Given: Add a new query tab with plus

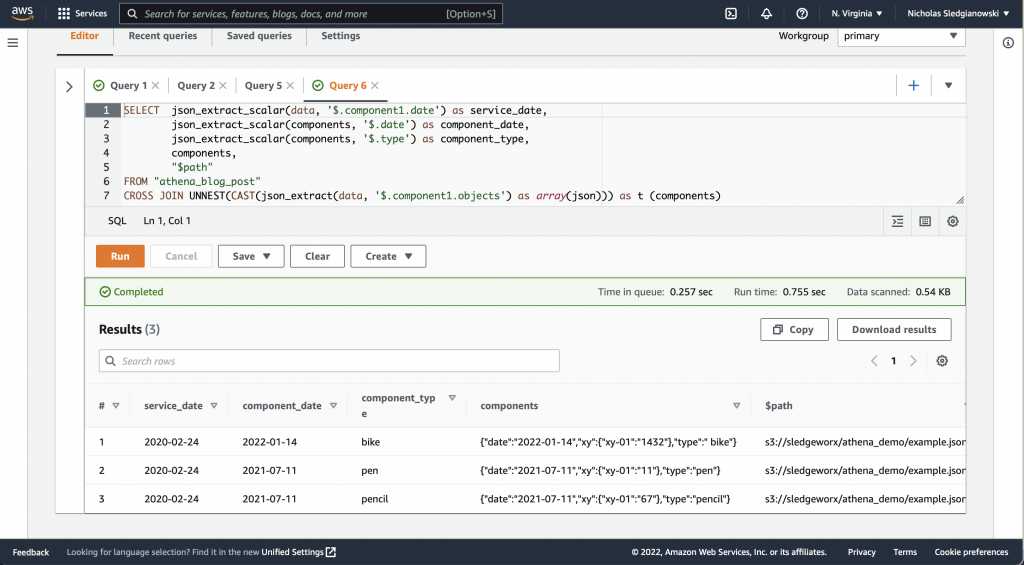Looking at the screenshot, I should coord(913,86).
